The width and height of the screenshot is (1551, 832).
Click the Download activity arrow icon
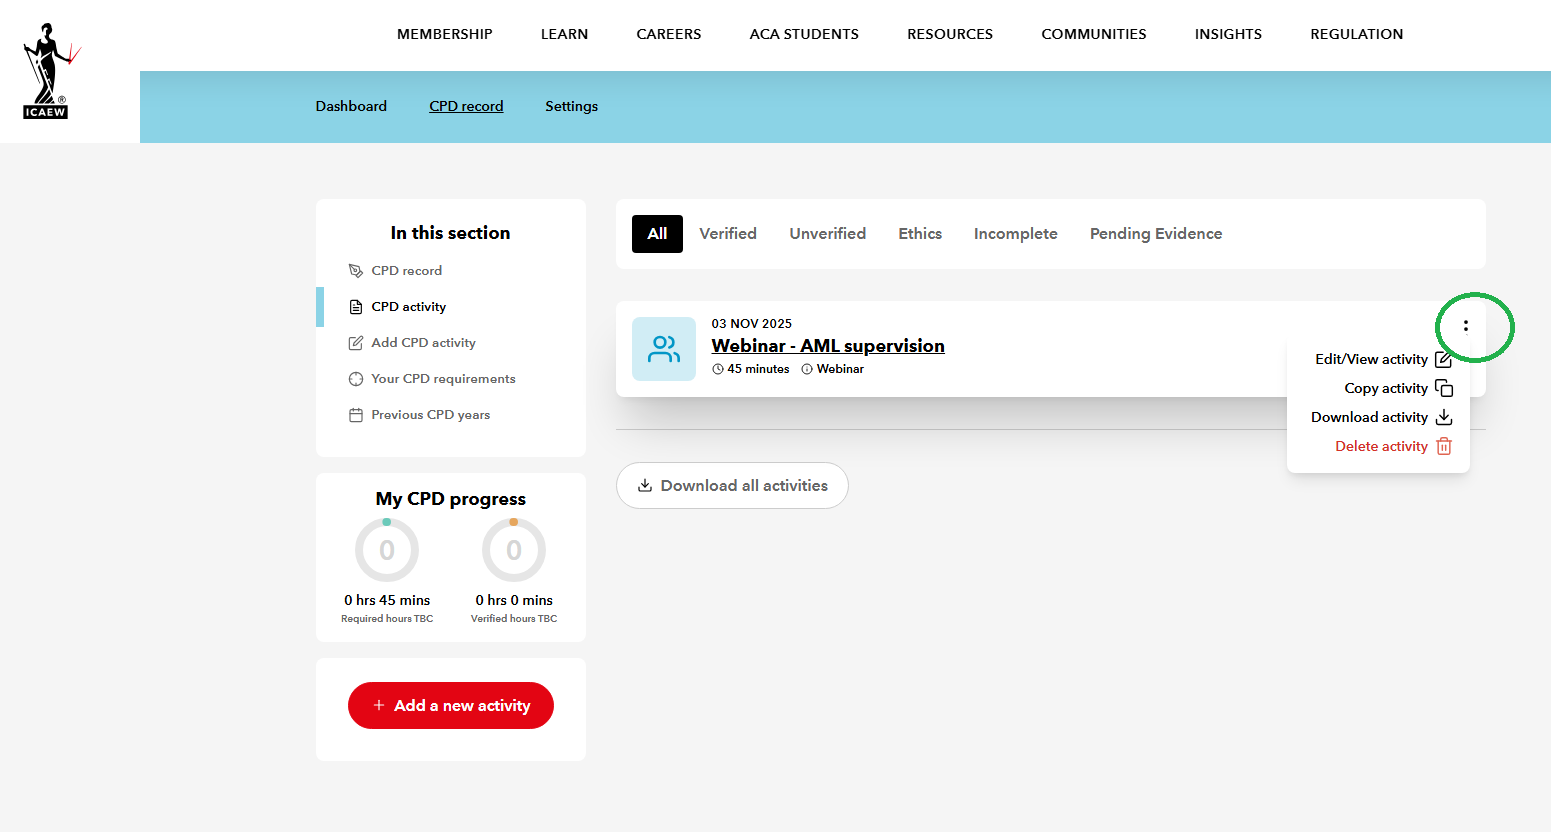point(1443,417)
